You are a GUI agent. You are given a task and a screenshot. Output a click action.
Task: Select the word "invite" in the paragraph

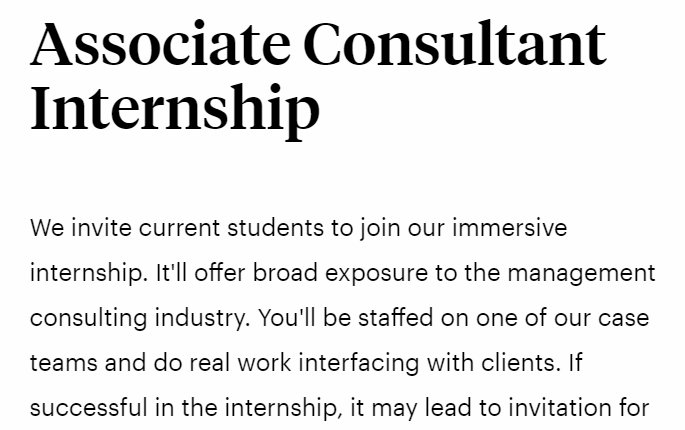(x=101, y=228)
